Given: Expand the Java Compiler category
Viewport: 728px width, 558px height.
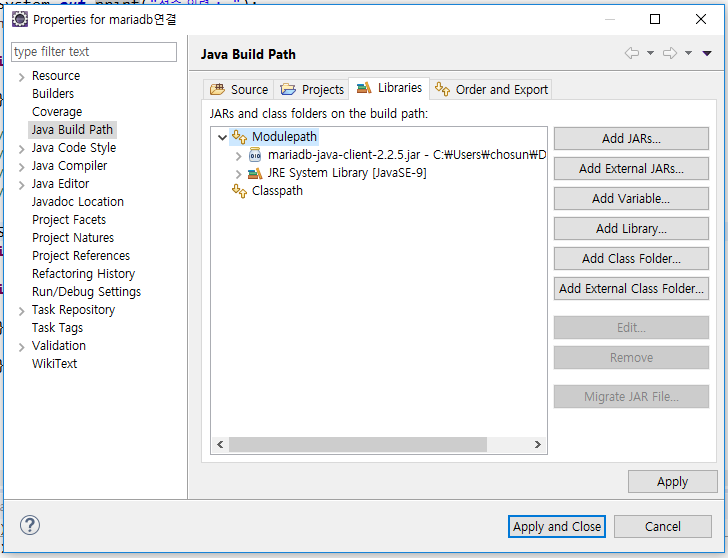Looking at the screenshot, I should (21, 167).
